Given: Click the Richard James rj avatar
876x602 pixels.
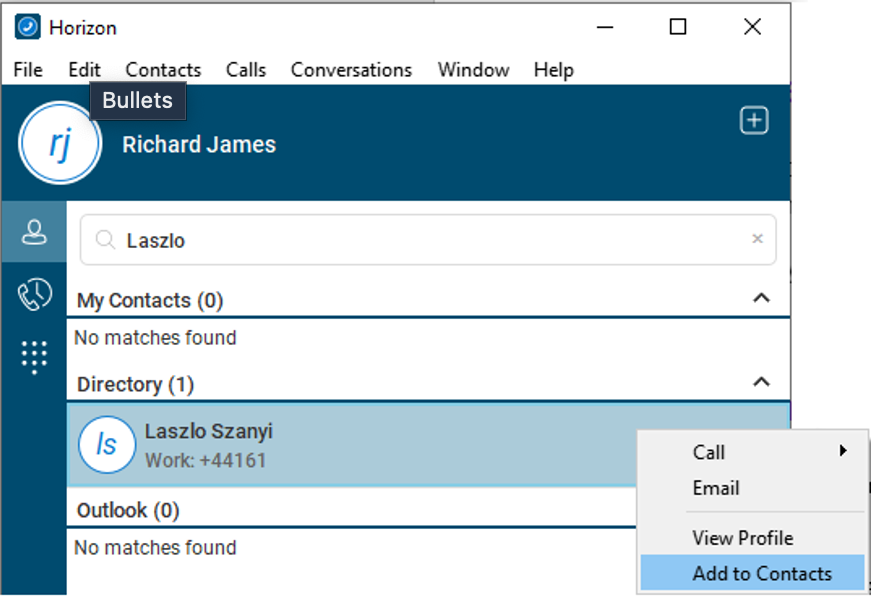Looking at the screenshot, I should [x=60, y=143].
